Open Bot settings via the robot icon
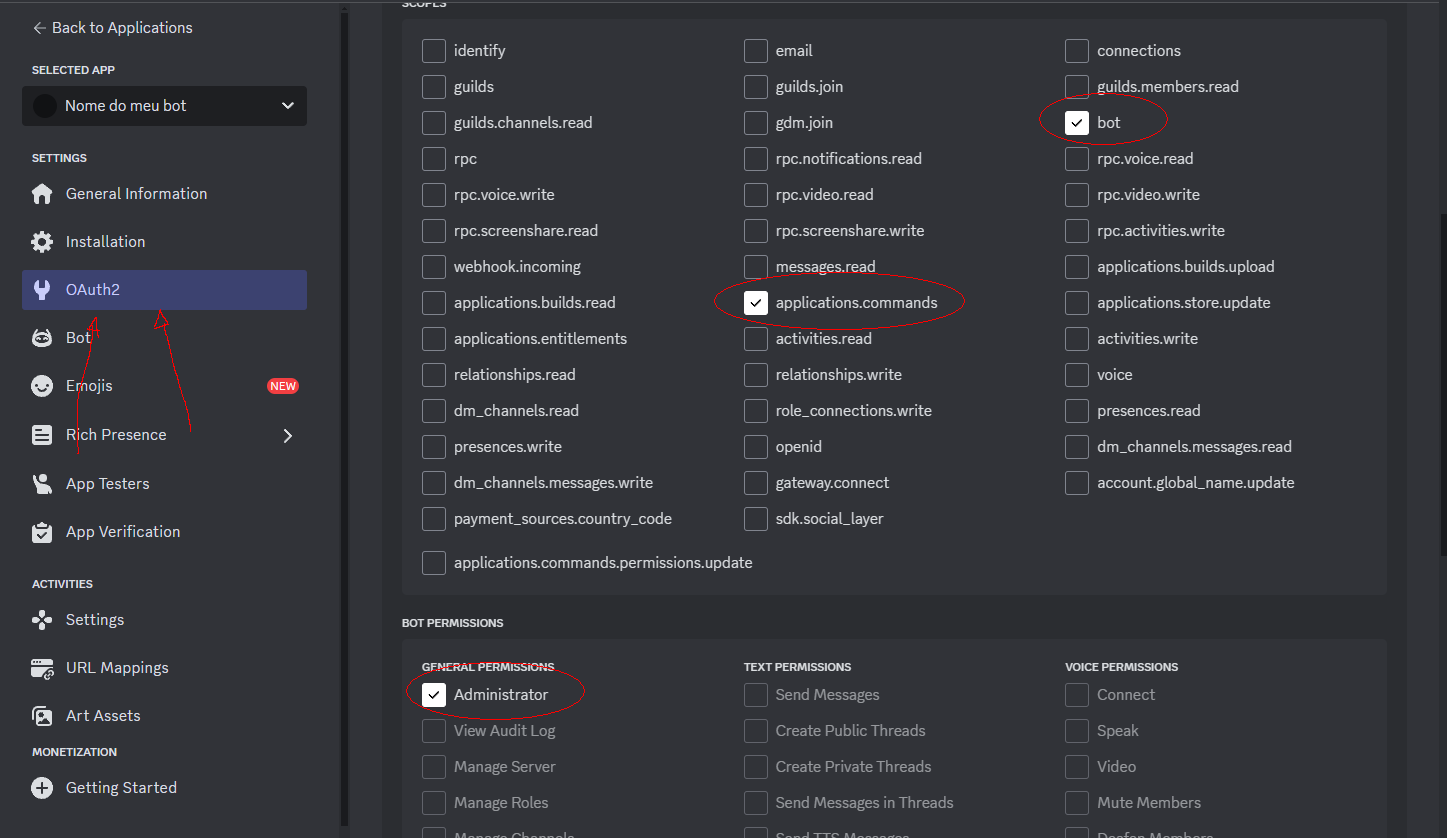Viewport: 1447px width, 838px height. point(42,337)
